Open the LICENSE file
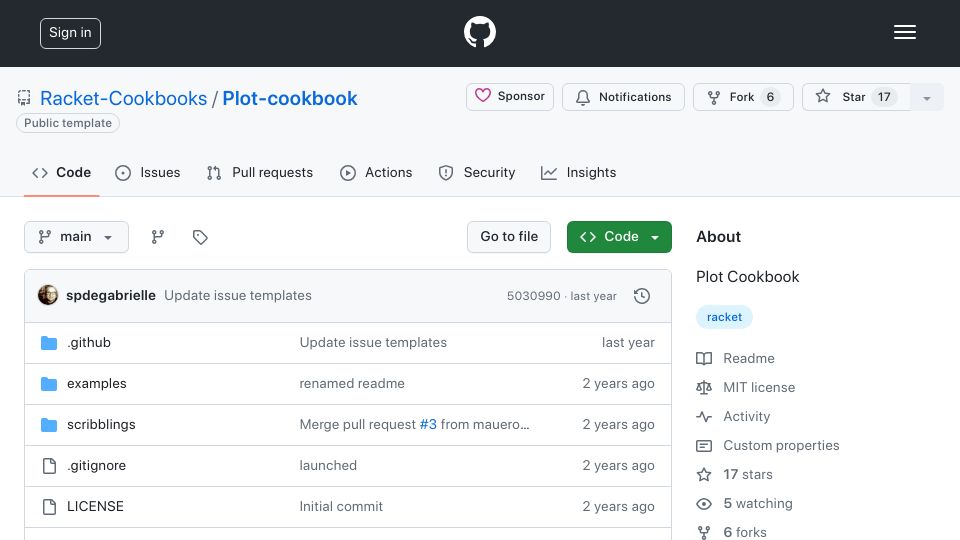 96,506
